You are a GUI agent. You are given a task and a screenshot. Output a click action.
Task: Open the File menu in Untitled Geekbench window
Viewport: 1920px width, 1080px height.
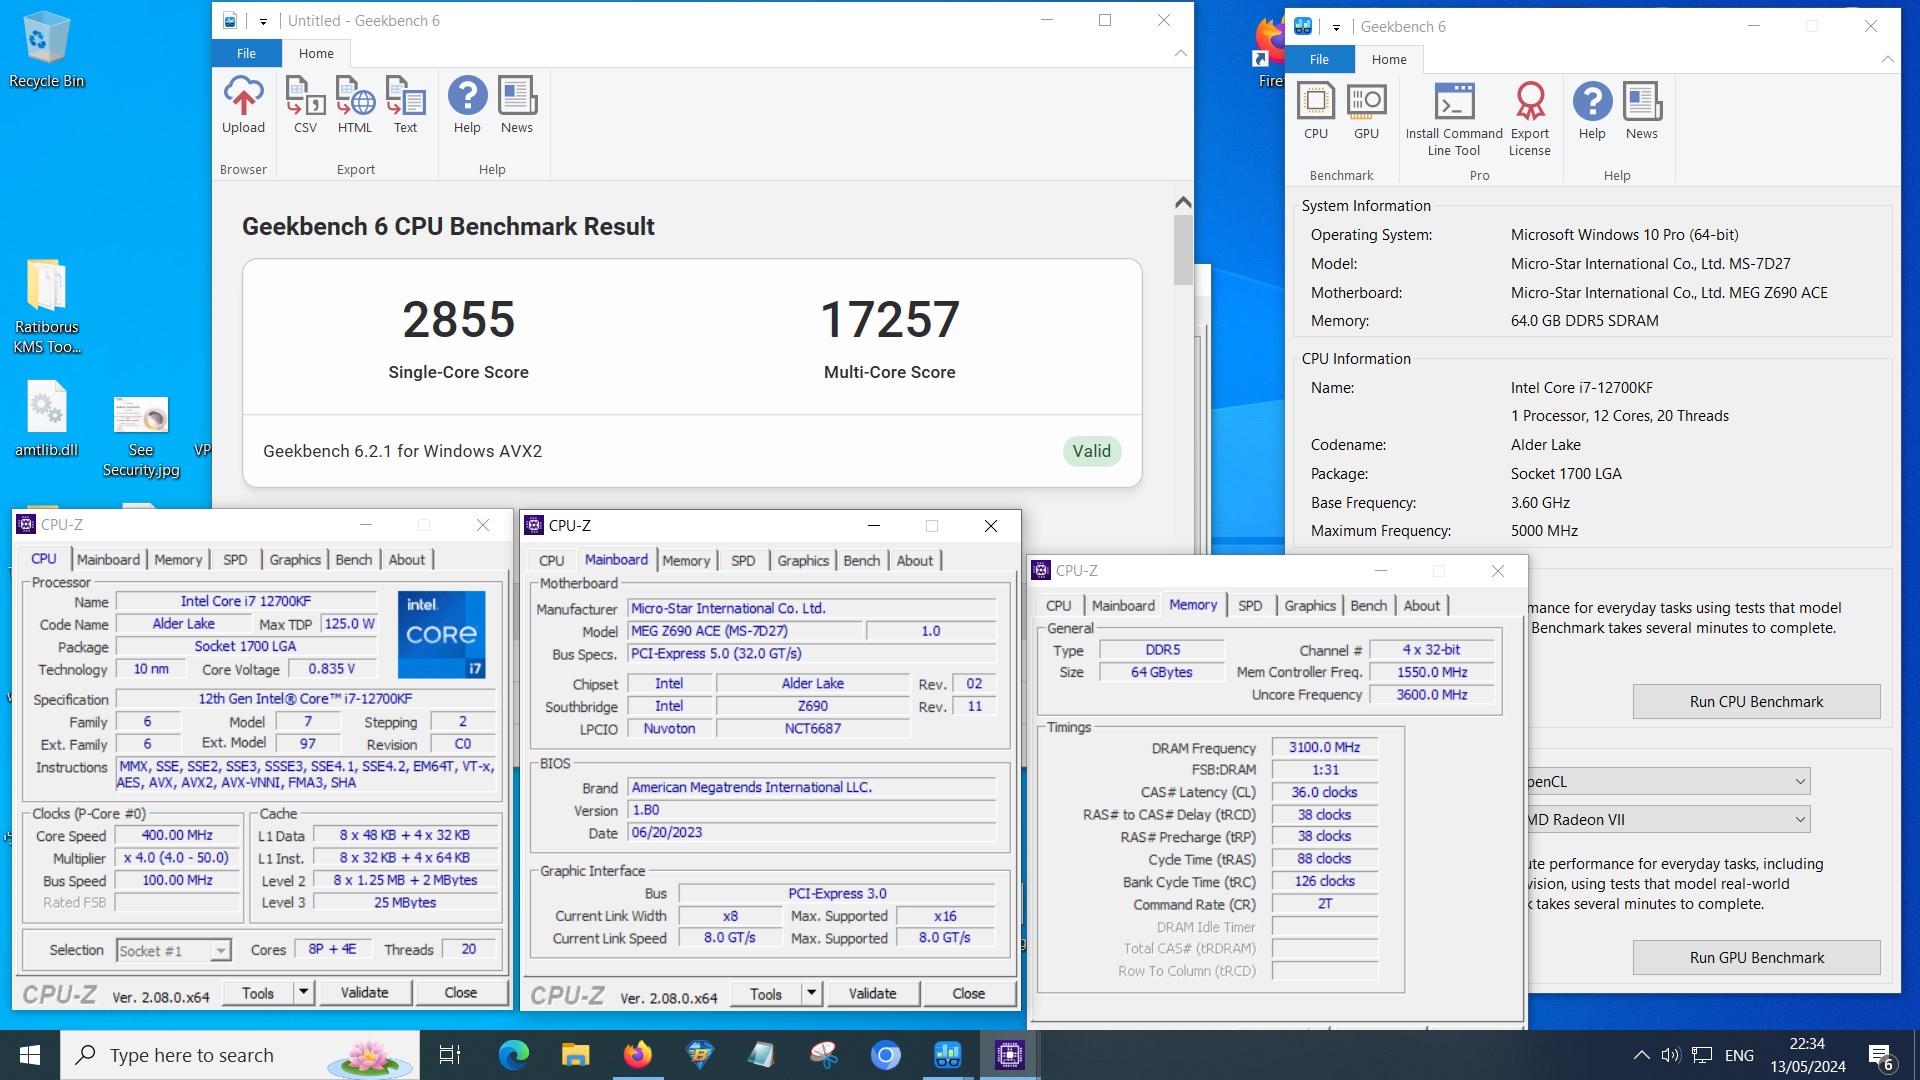point(246,53)
